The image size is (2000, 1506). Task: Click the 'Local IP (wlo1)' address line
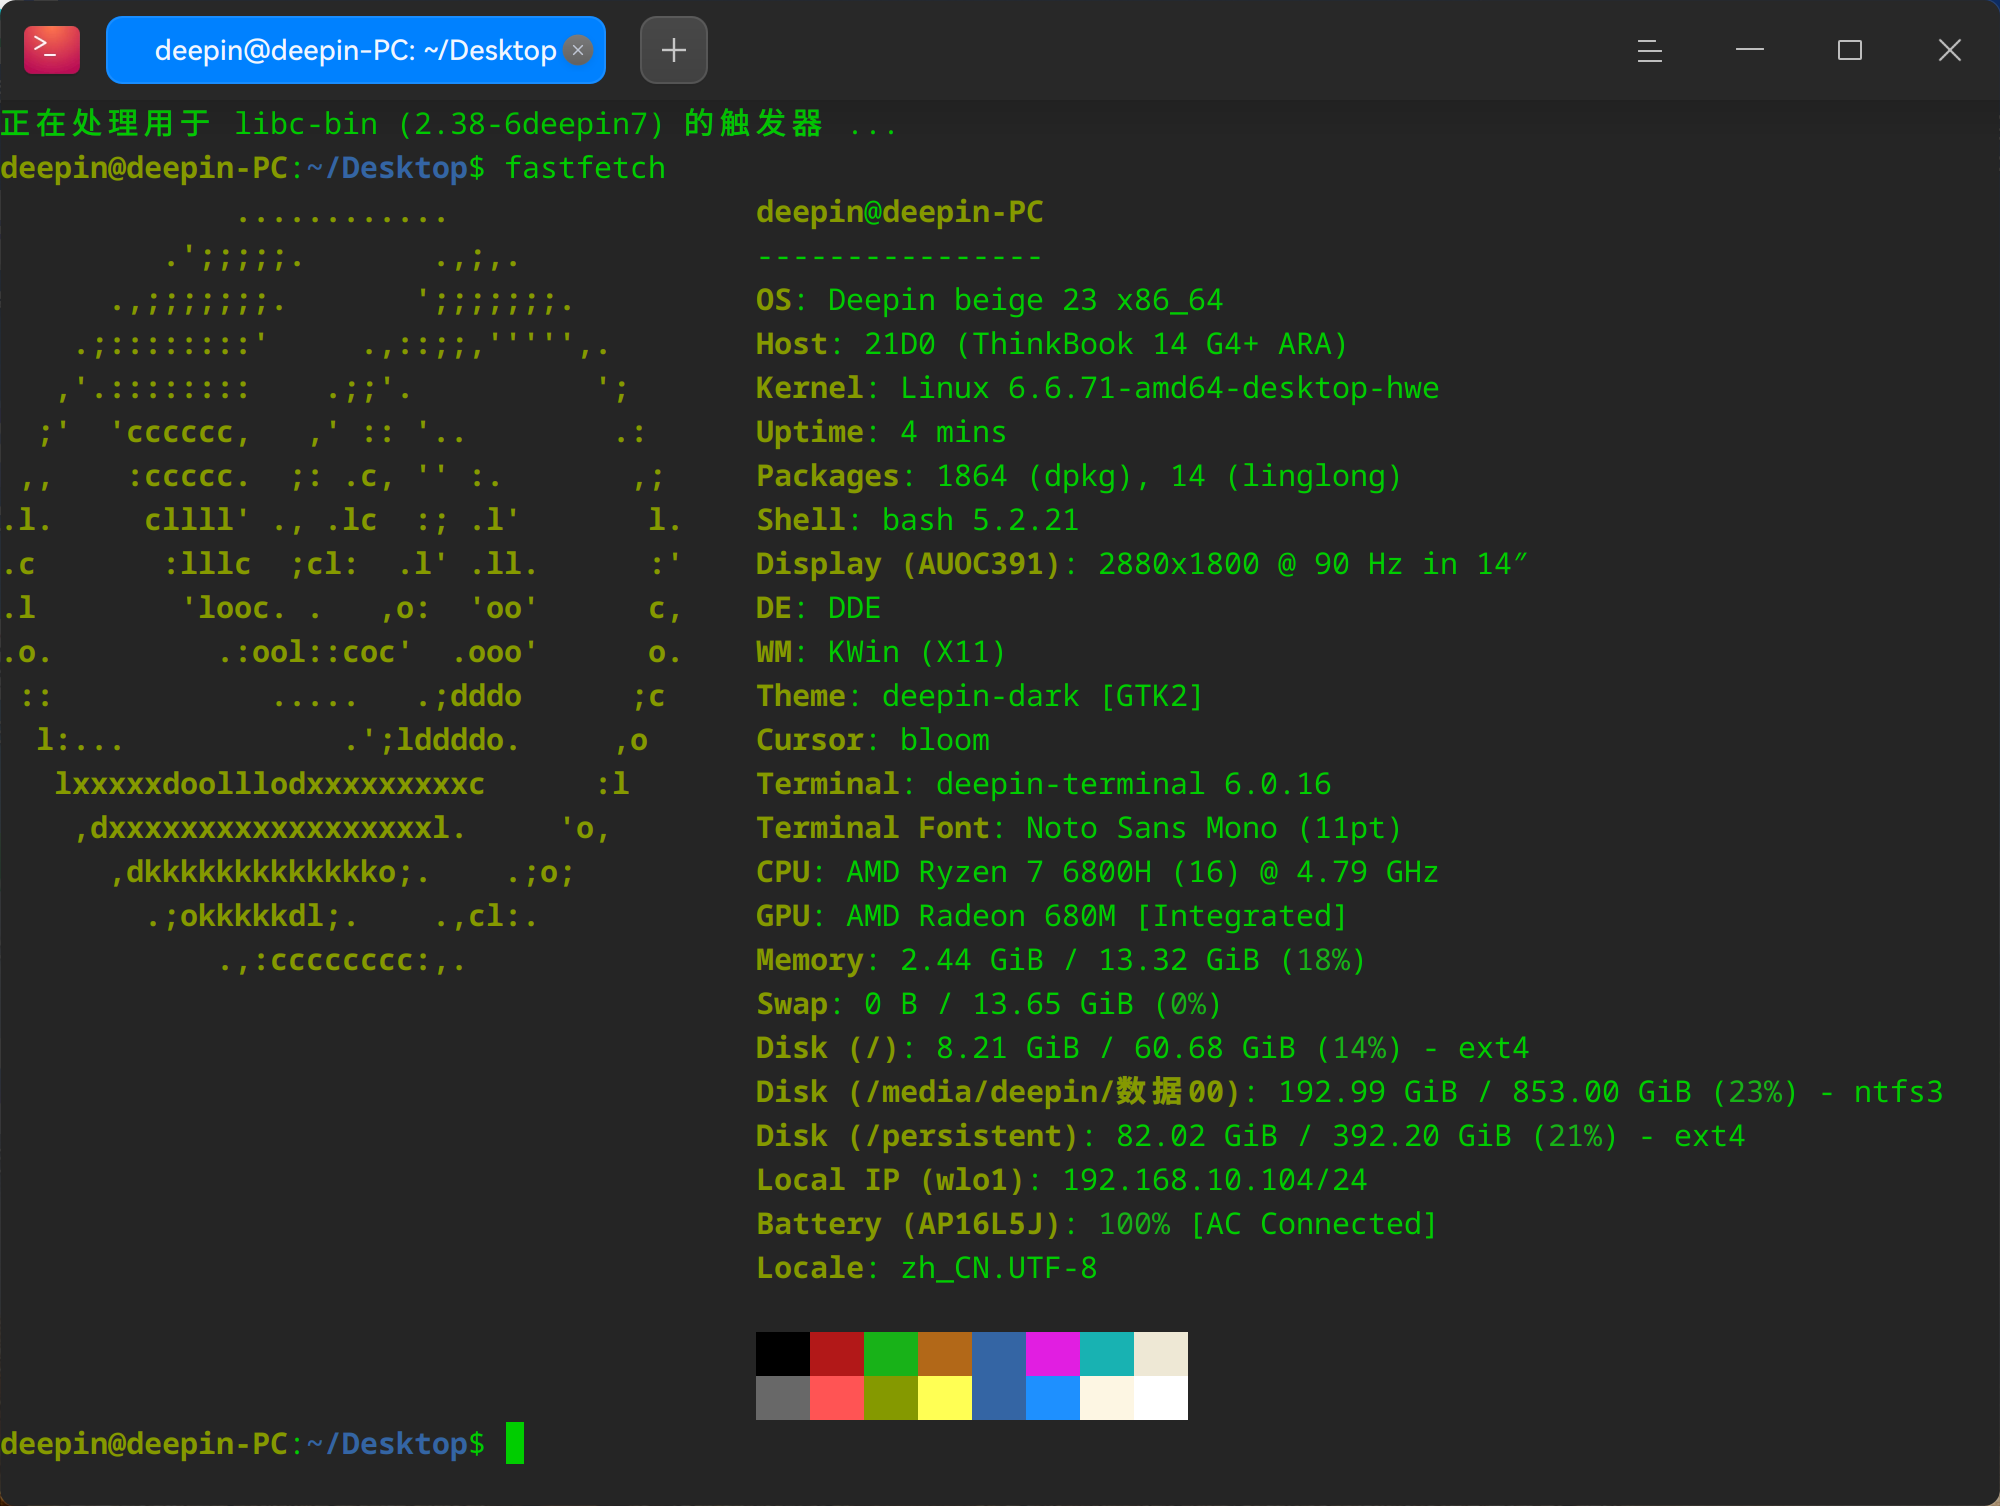(1062, 1180)
